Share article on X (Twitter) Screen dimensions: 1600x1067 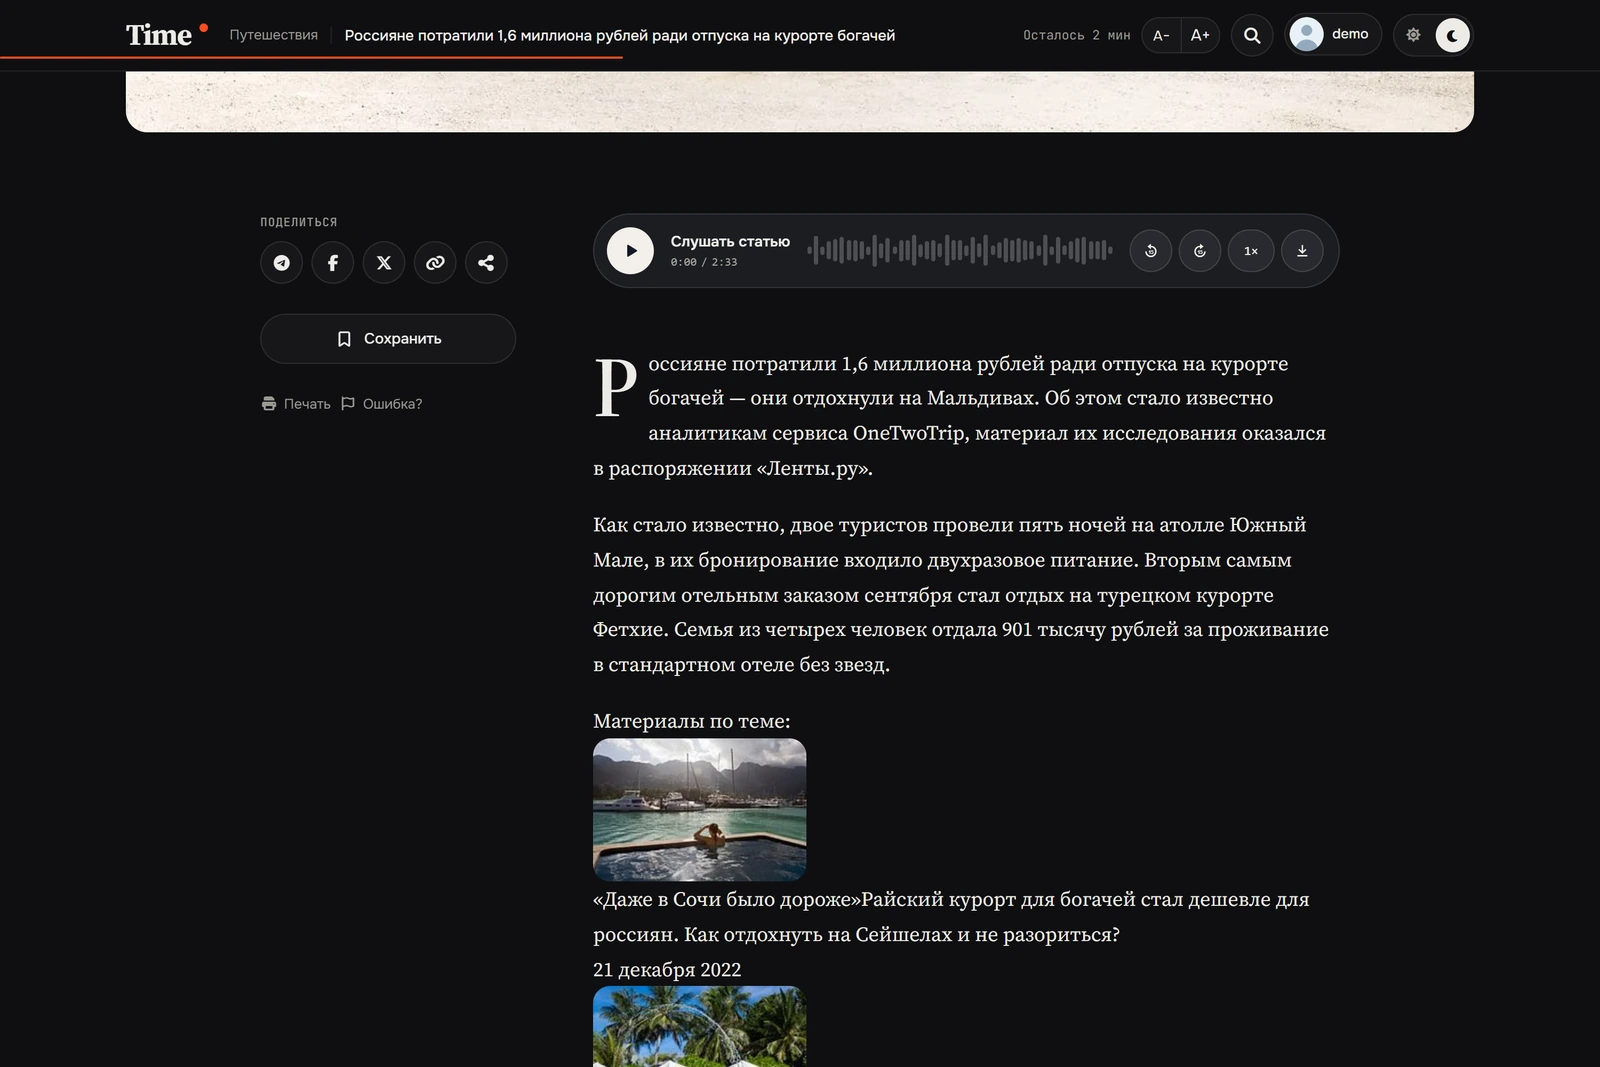point(384,263)
